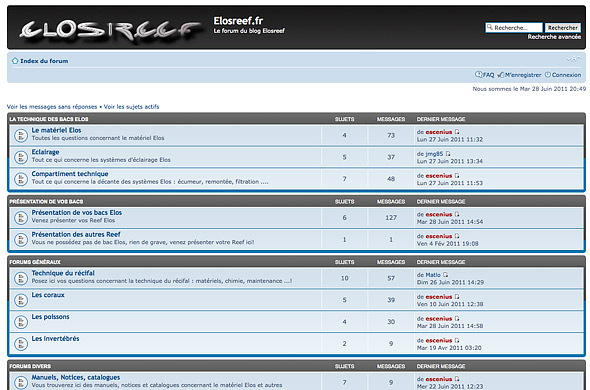
Task: Open Technique du récifal forum
Action: 63,273
